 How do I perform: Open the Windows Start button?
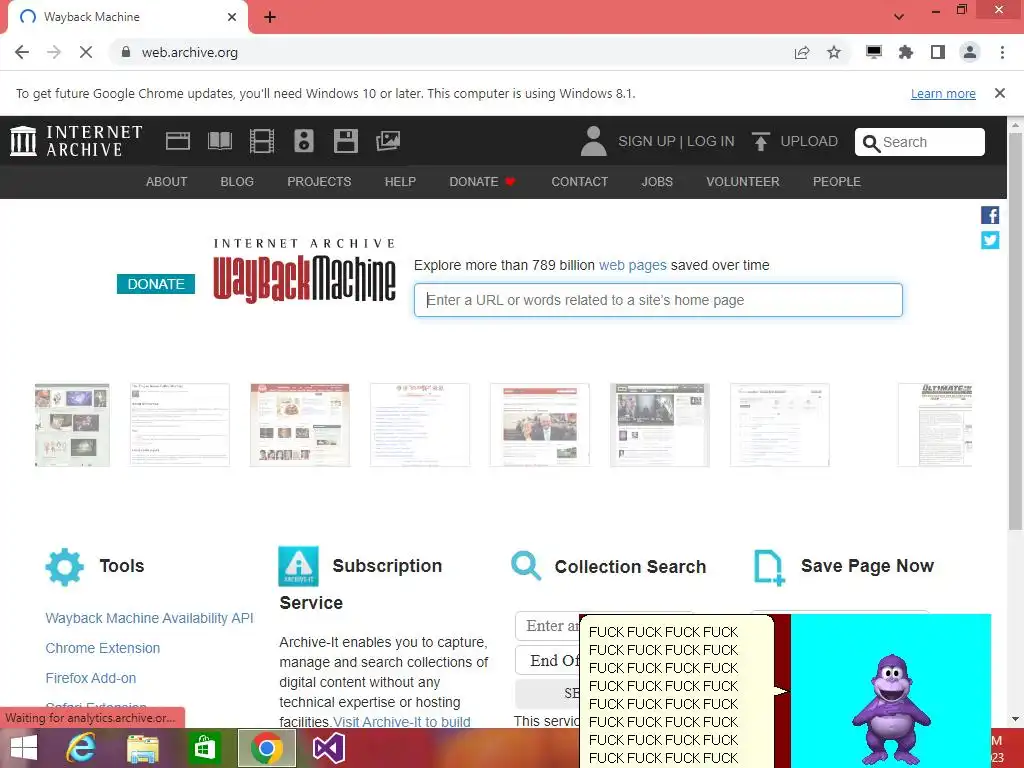pyautogui.click(x=24, y=748)
